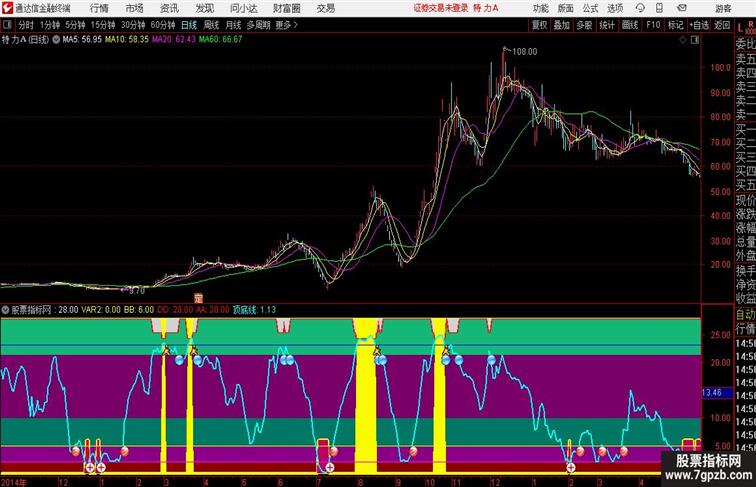Open the 公式 menu
756x487 pixels.
[x=590, y=8]
